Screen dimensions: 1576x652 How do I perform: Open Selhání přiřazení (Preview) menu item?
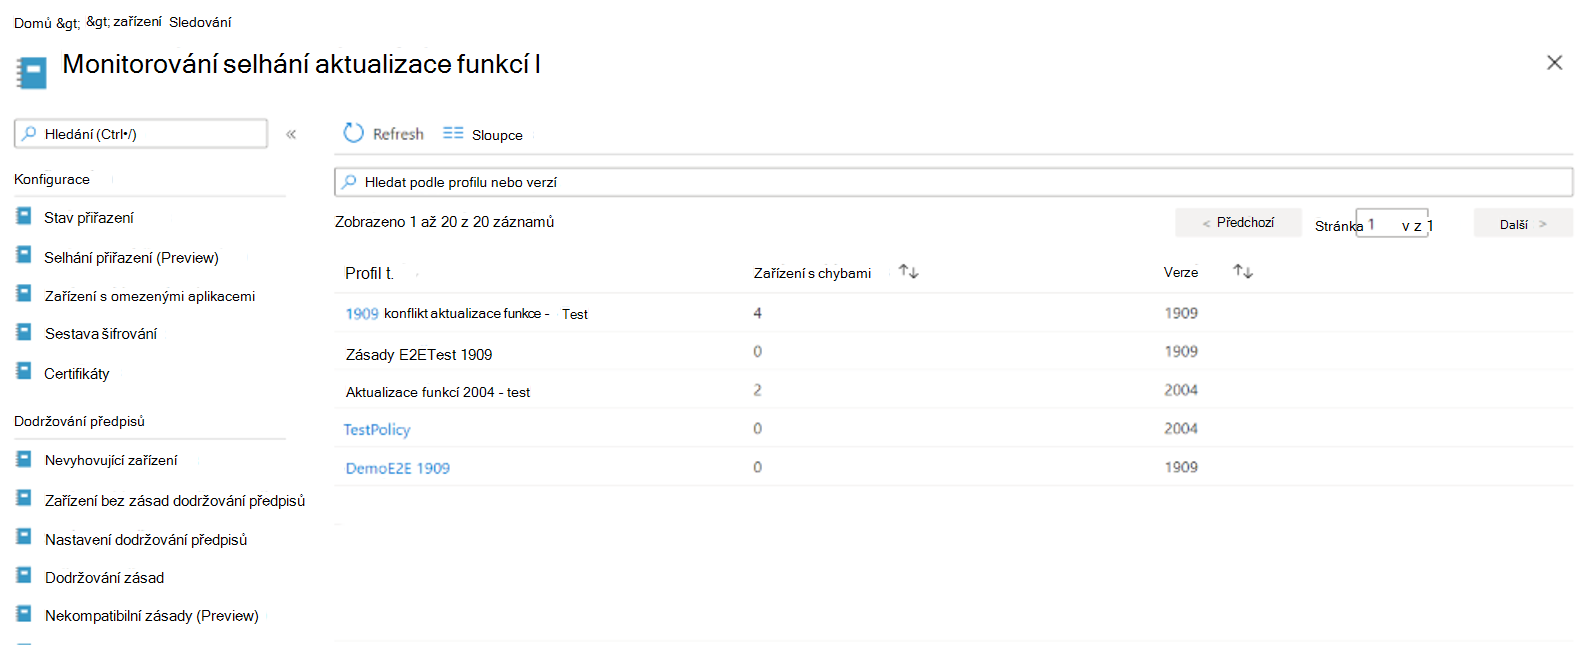[x=131, y=258]
